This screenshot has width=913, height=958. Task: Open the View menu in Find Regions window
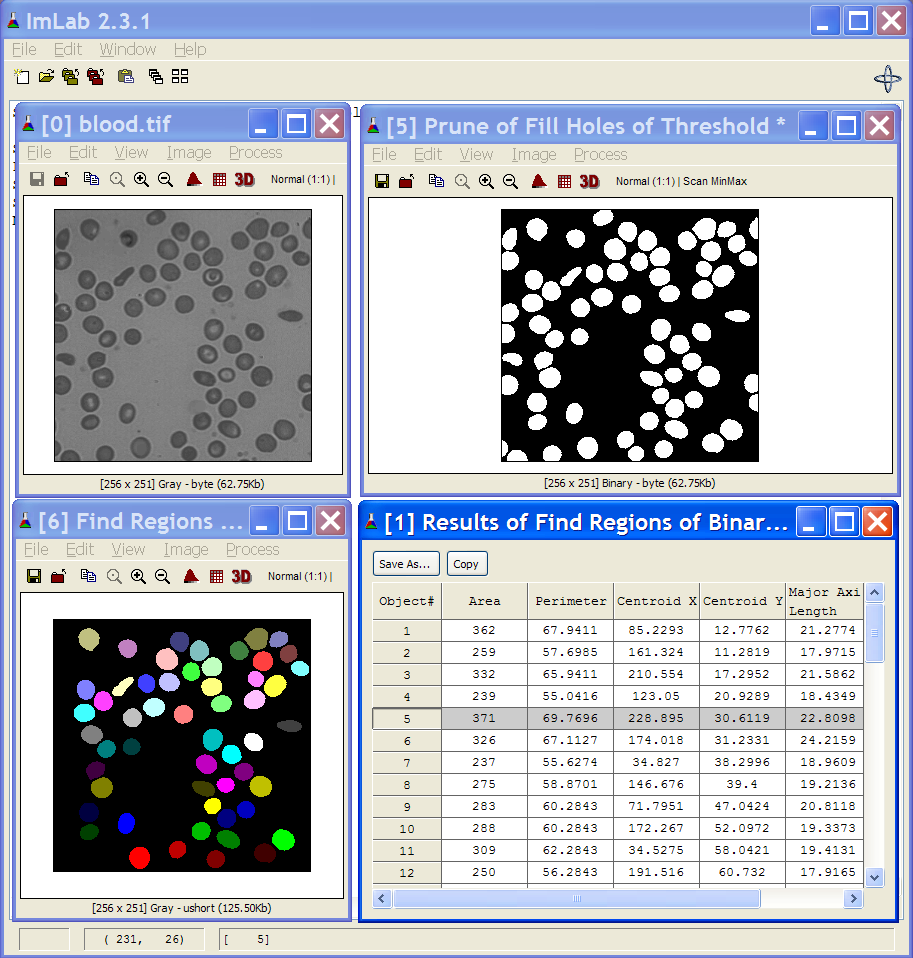click(128, 550)
